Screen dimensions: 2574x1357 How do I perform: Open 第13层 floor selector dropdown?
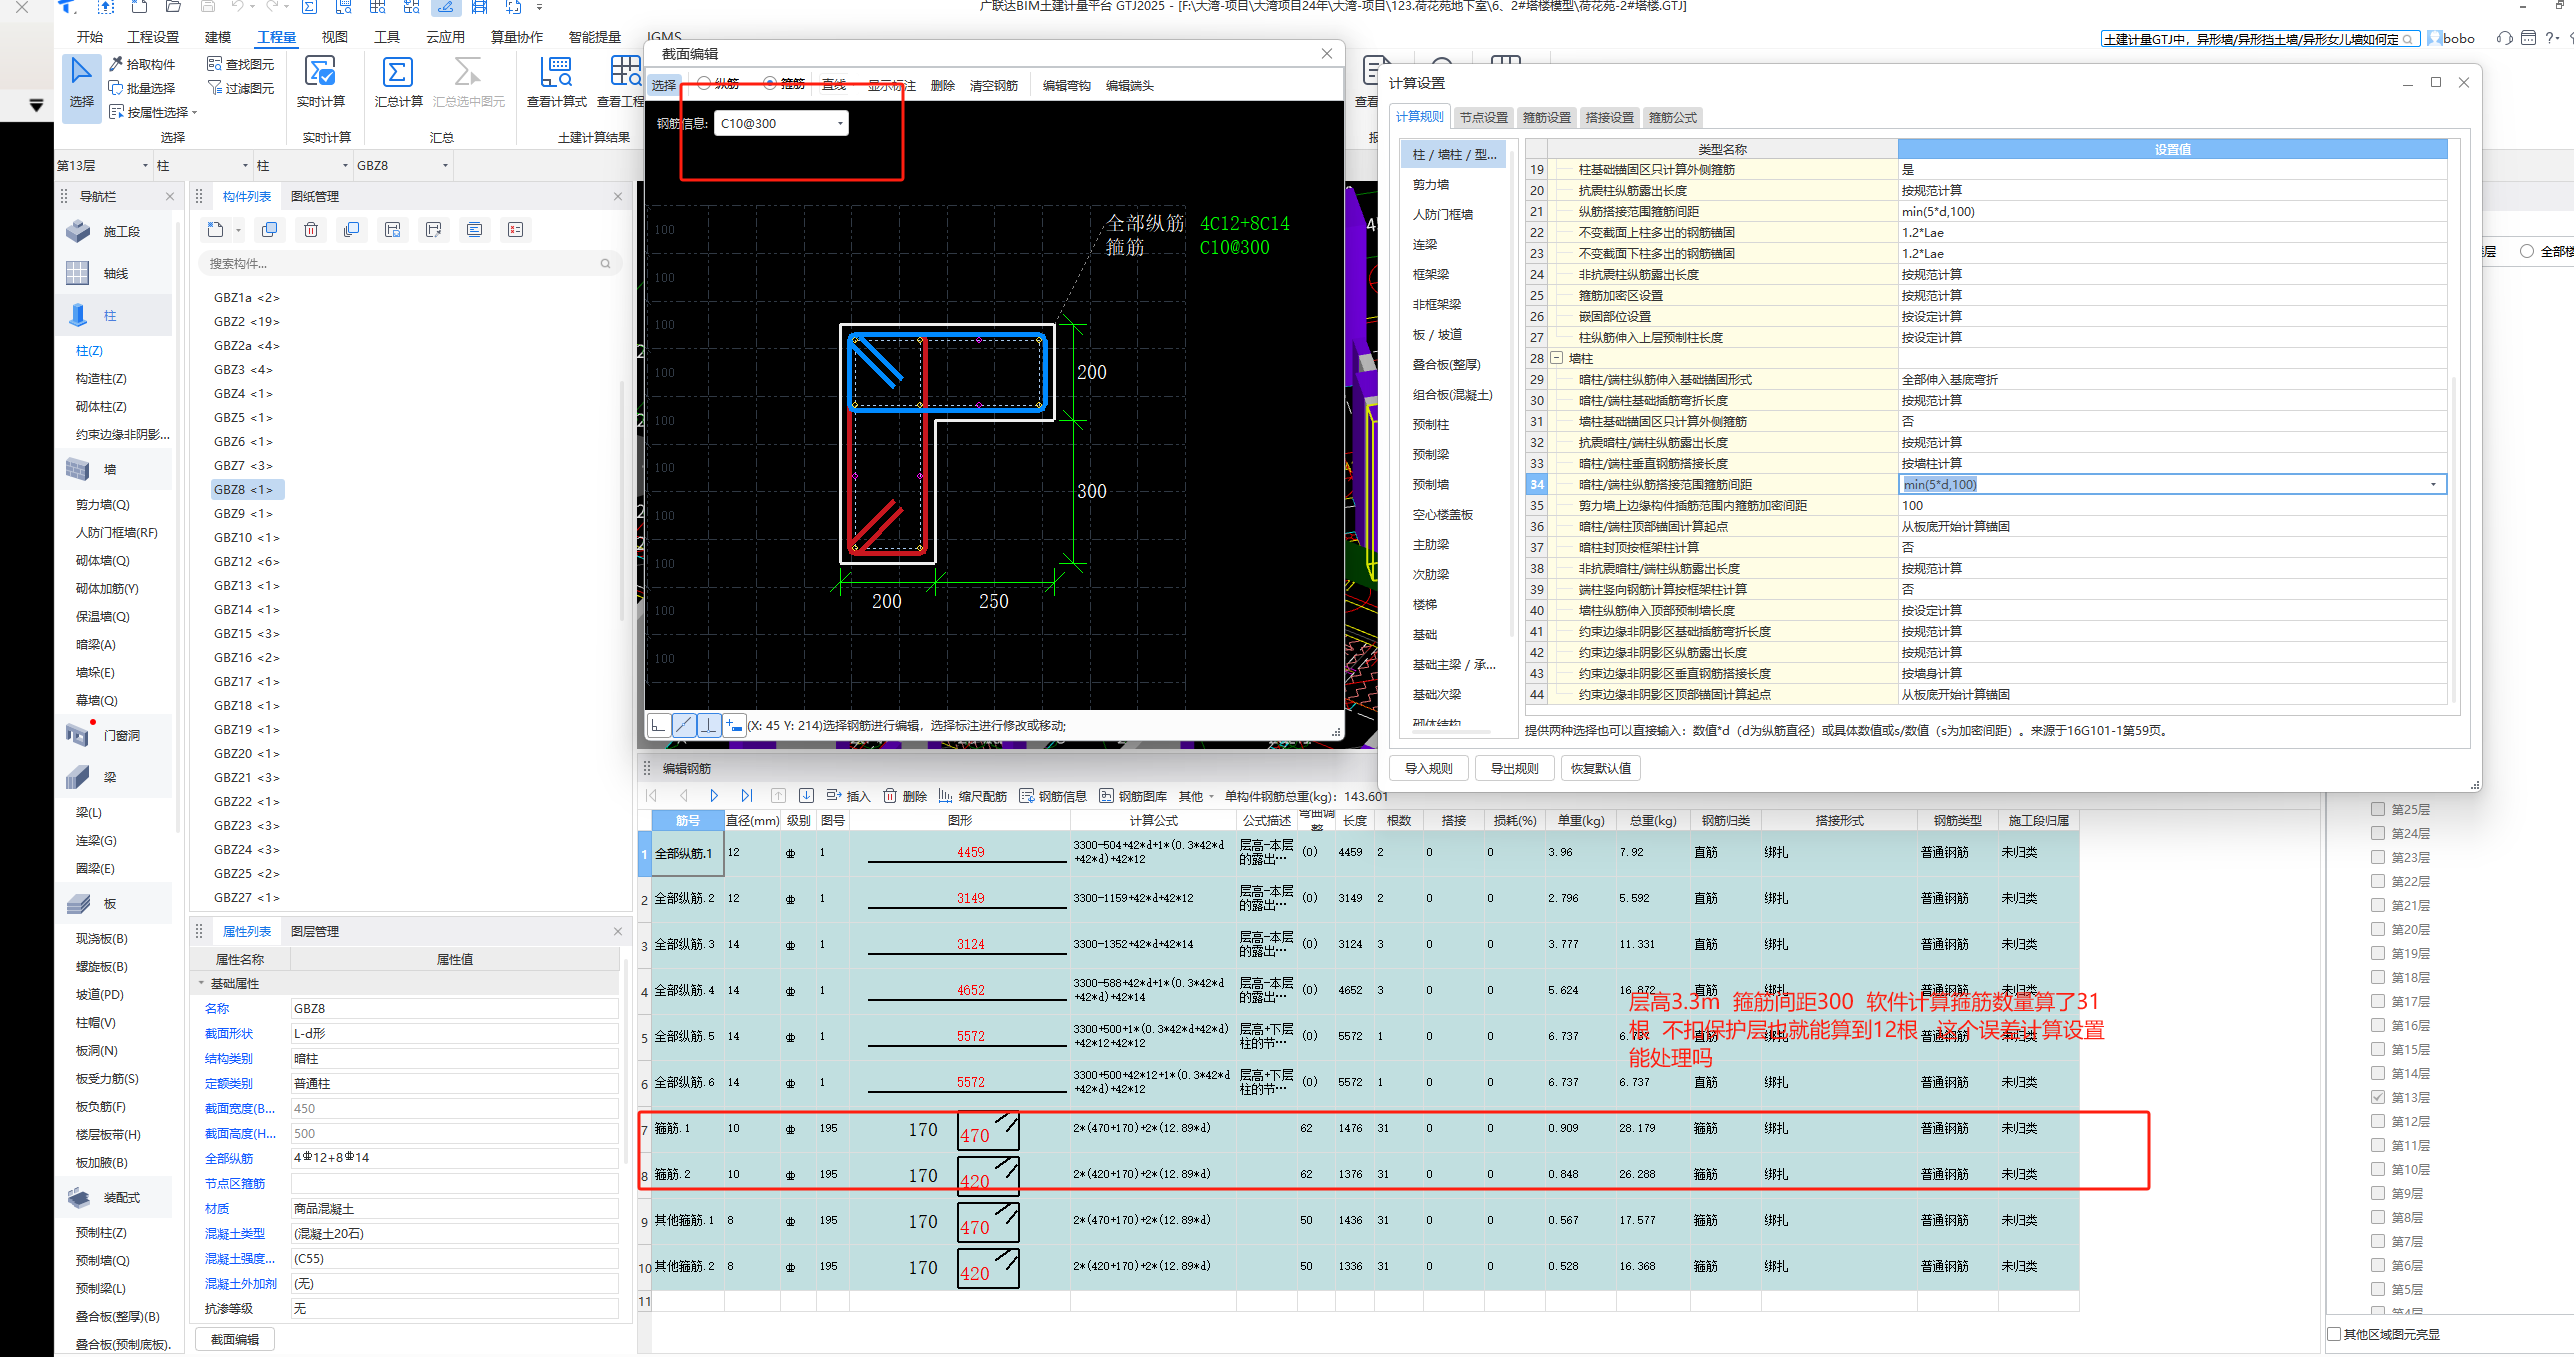[145, 166]
